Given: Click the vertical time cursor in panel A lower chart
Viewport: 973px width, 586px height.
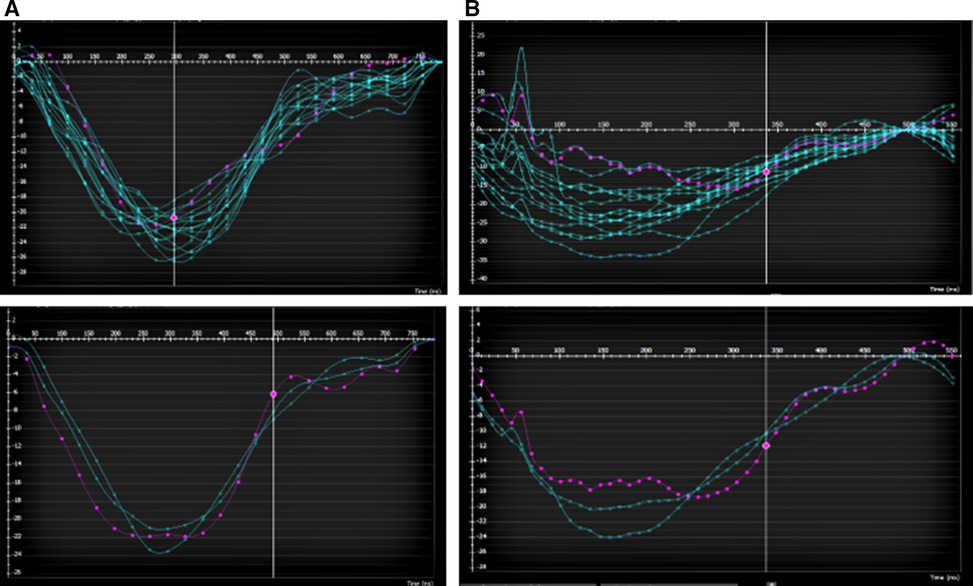Looking at the screenshot, I should [273, 444].
